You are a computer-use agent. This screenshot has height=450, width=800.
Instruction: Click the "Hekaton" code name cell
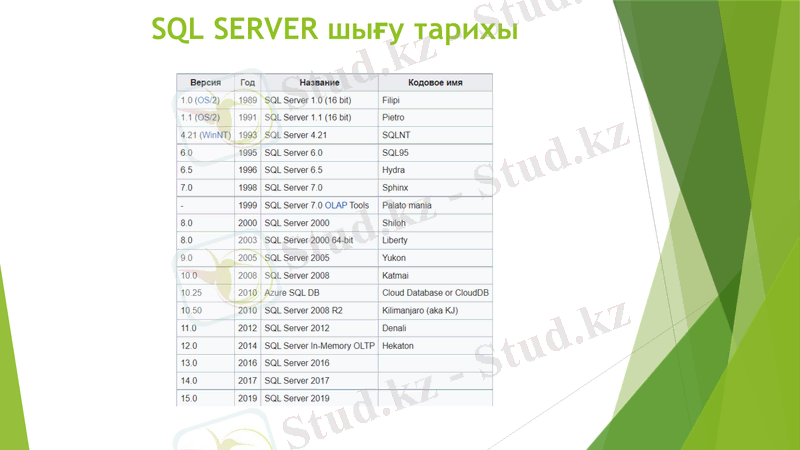tap(399, 345)
